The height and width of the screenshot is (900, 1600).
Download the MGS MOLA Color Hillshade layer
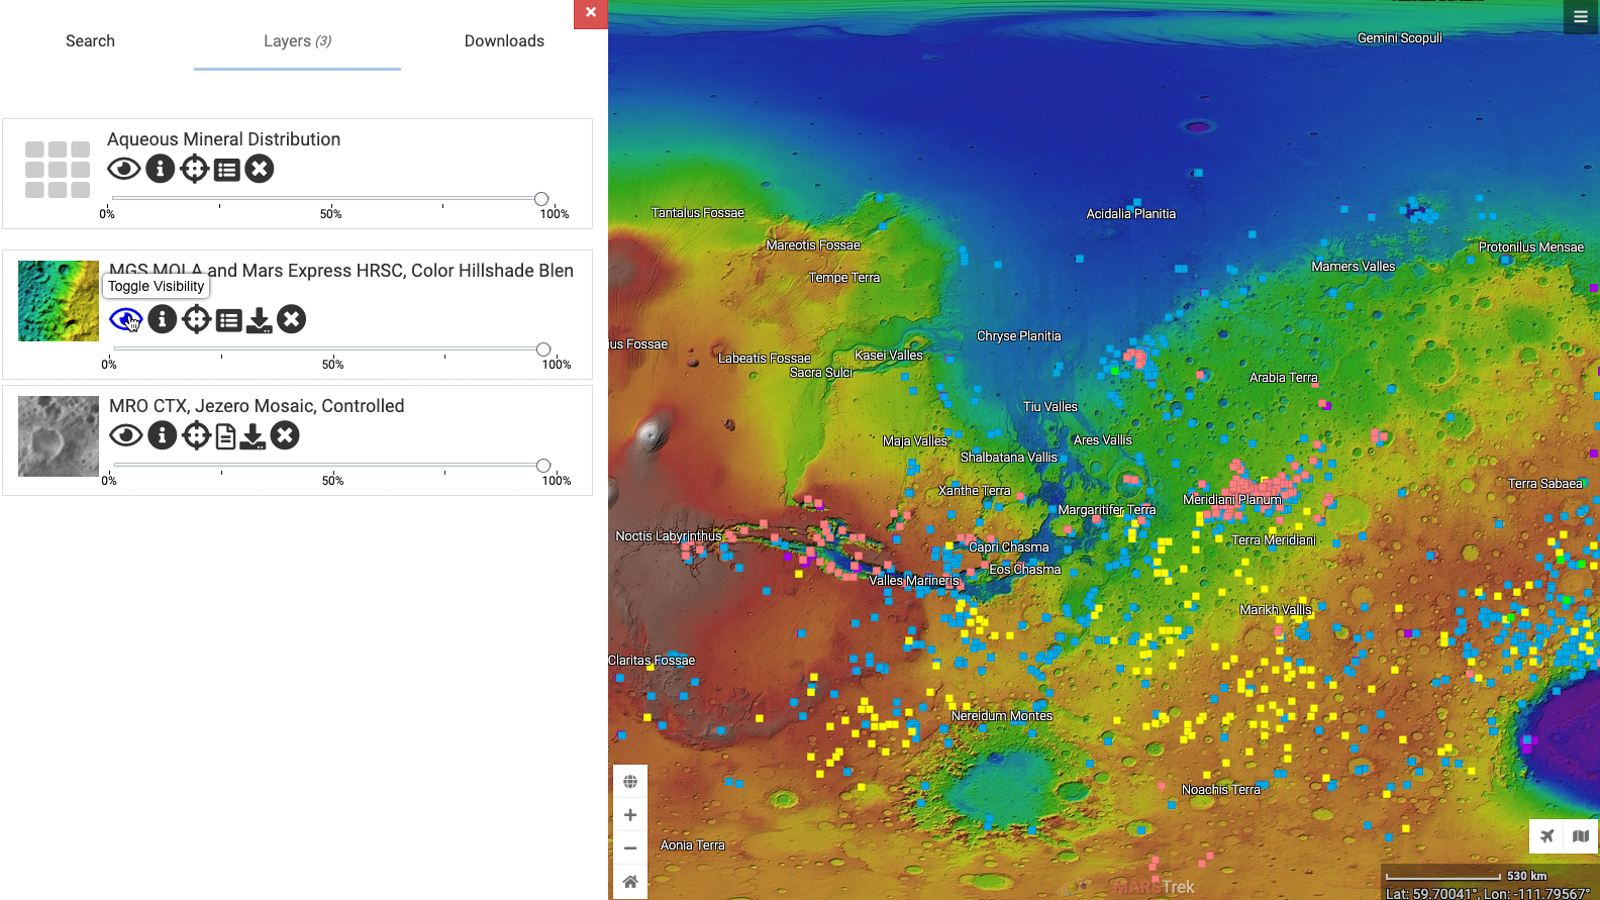pyautogui.click(x=259, y=320)
